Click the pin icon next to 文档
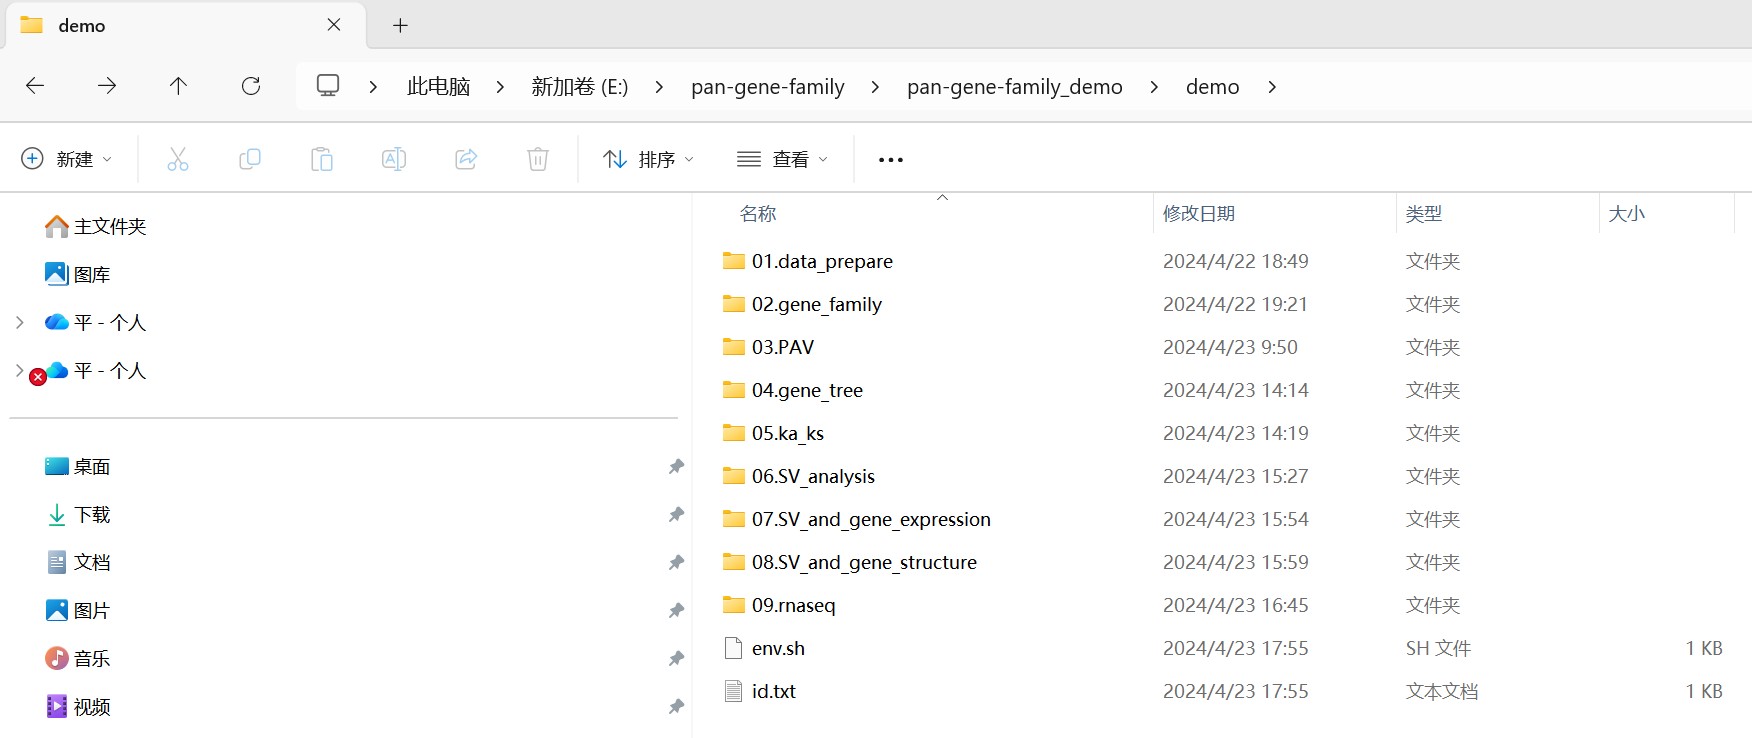 [676, 563]
